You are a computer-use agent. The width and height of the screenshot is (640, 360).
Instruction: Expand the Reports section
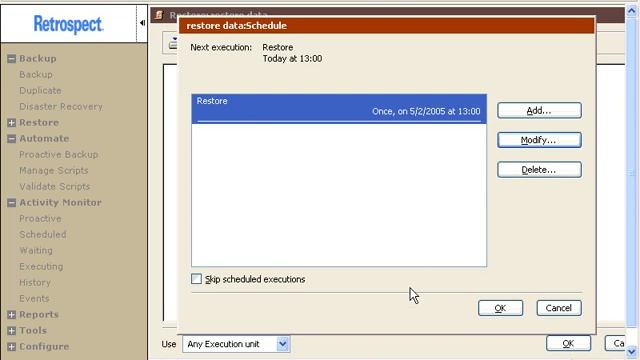[x=11, y=315]
